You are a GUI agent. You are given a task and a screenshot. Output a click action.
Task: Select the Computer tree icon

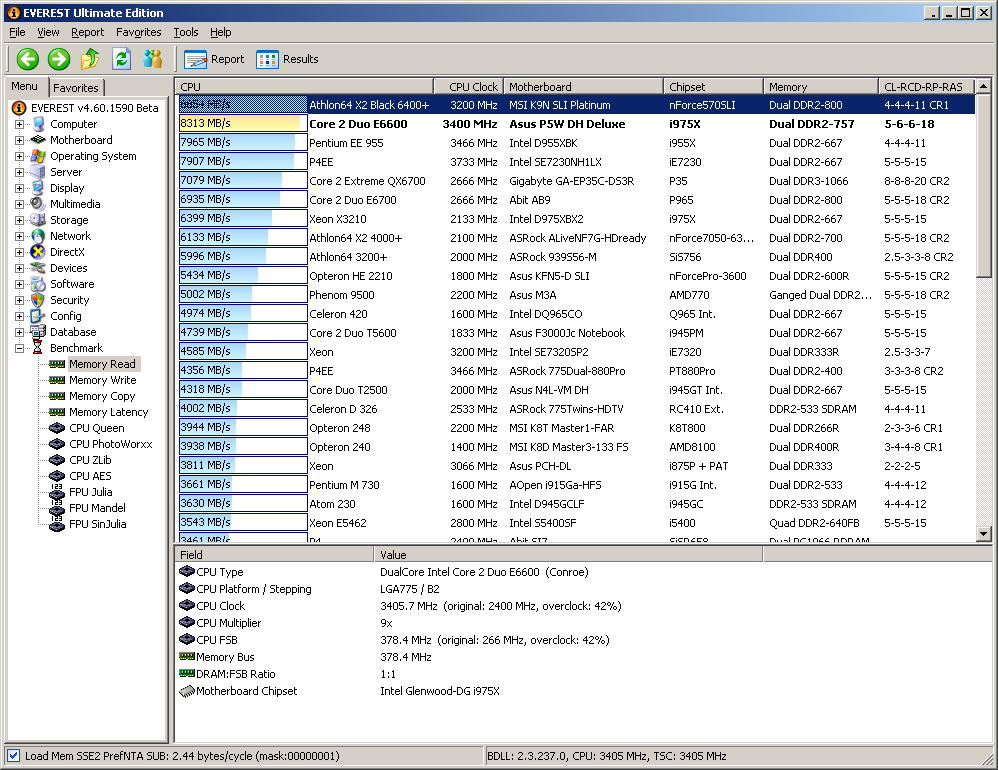click(38, 124)
